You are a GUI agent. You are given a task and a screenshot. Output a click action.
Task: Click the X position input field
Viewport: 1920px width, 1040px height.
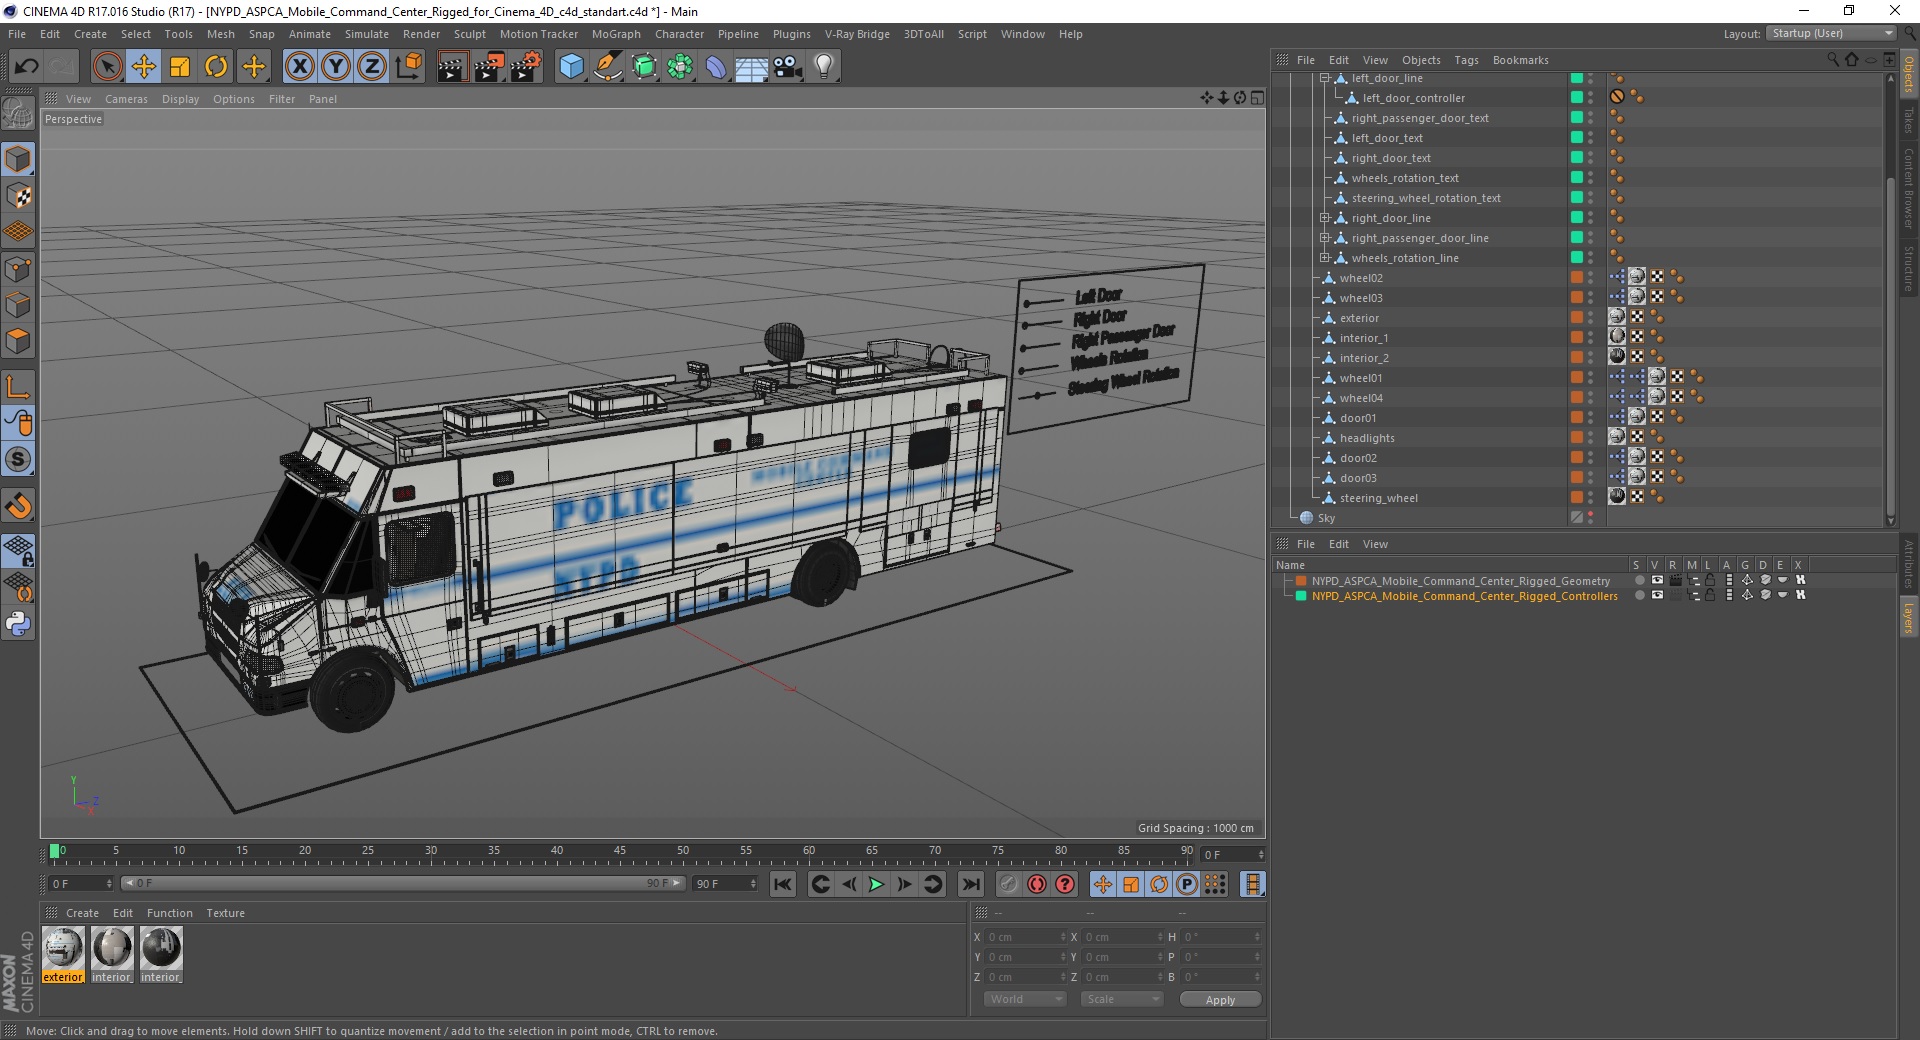[x=1026, y=937]
